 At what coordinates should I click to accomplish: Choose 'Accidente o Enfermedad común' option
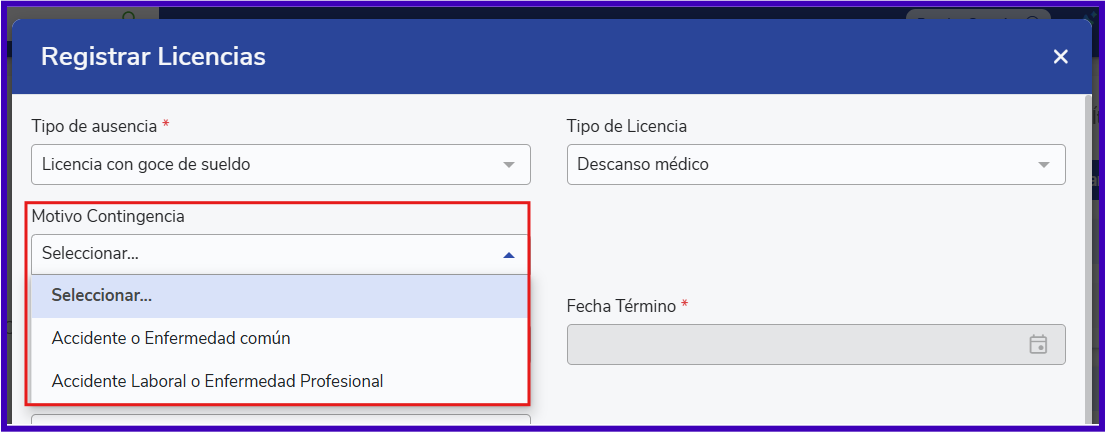[171, 338]
